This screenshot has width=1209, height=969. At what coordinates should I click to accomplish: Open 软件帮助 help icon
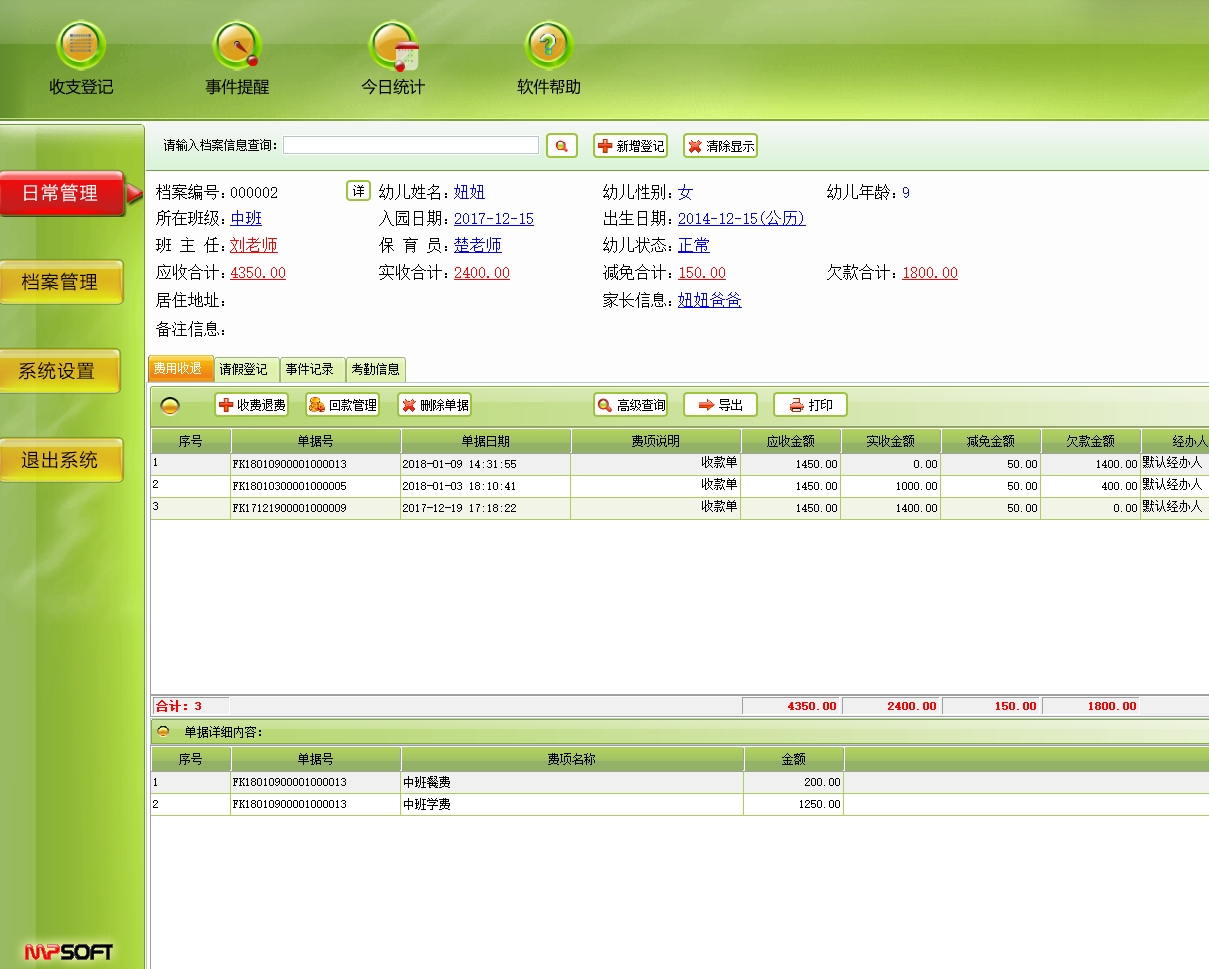pos(548,47)
